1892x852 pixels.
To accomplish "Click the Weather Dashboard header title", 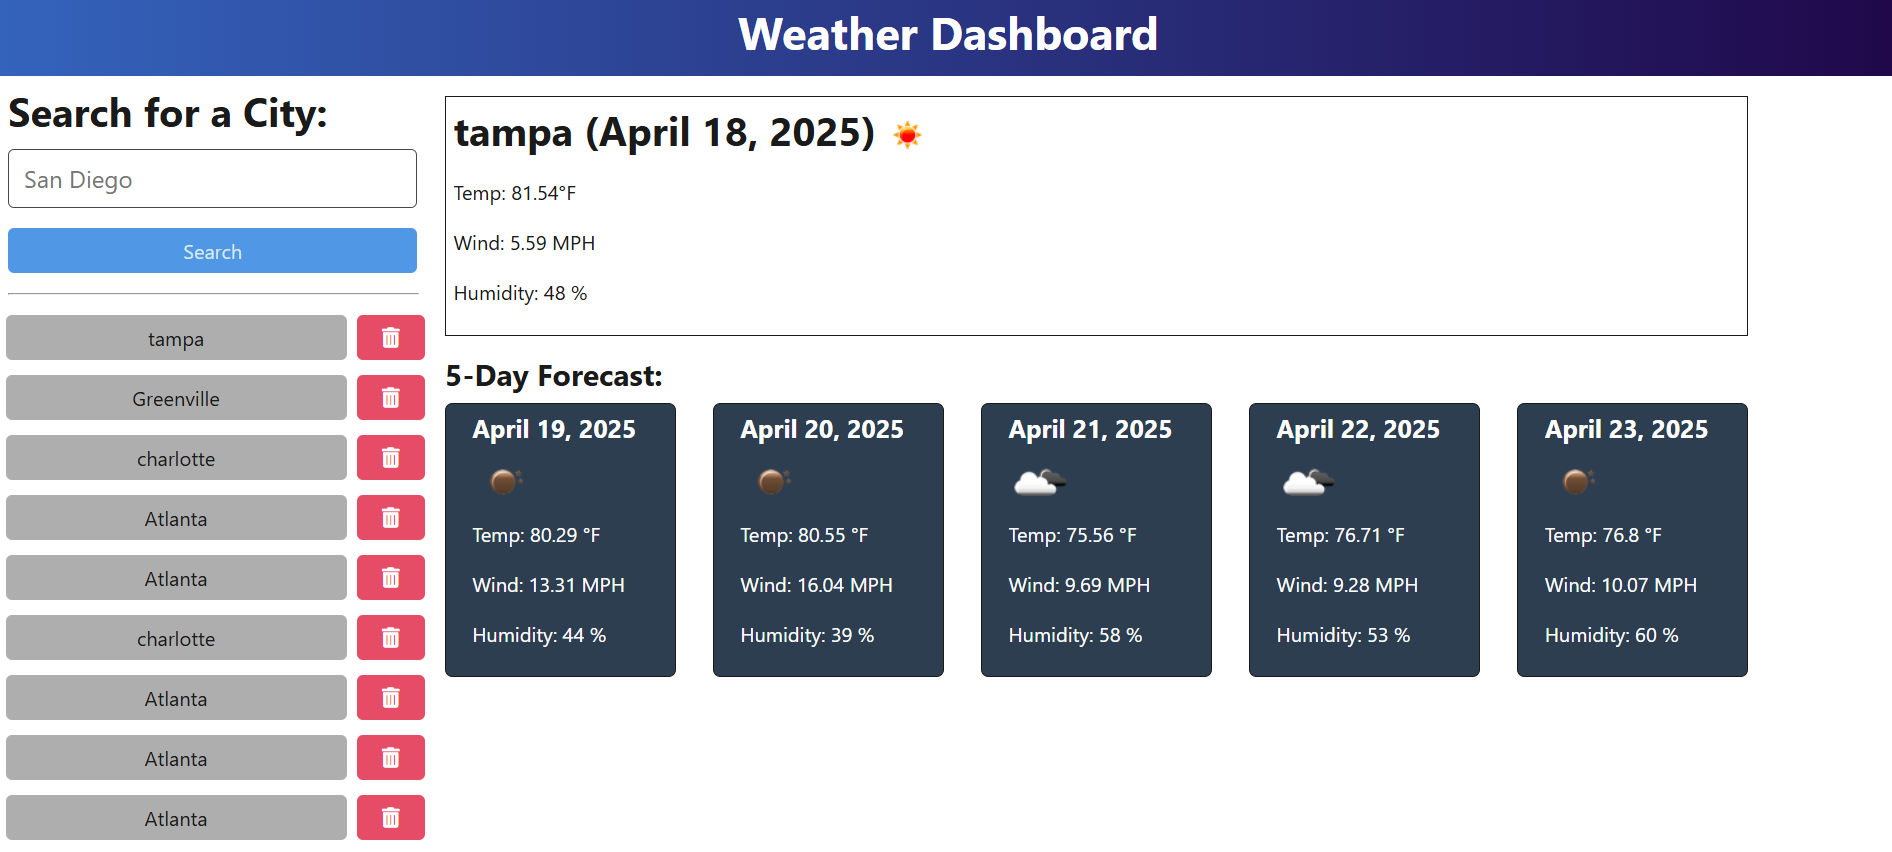I will click(948, 35).
